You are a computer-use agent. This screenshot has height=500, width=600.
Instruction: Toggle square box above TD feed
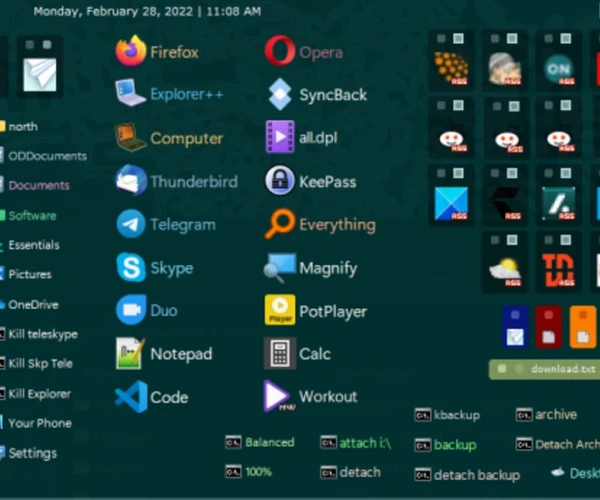tap(566, 240)
